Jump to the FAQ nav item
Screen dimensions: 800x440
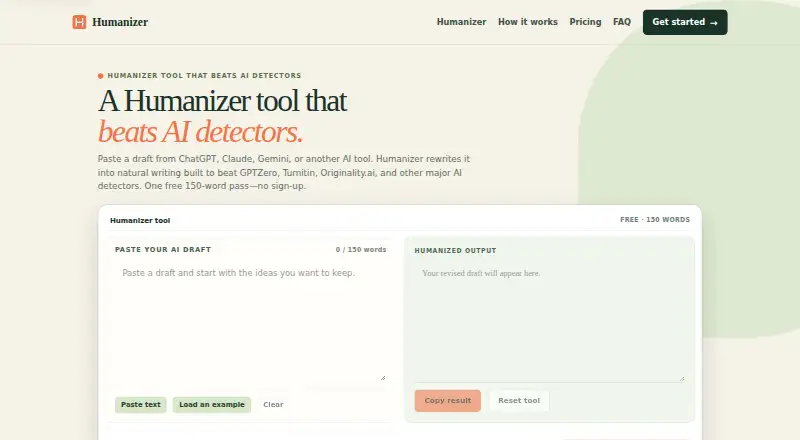pos(621,22)
